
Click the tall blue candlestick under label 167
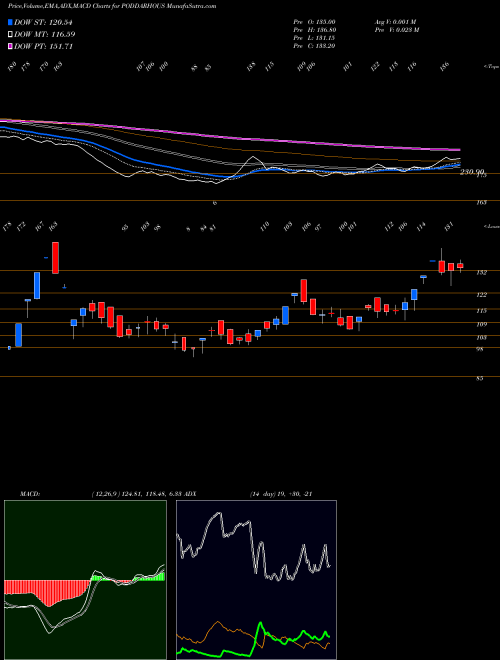[37, 285]
